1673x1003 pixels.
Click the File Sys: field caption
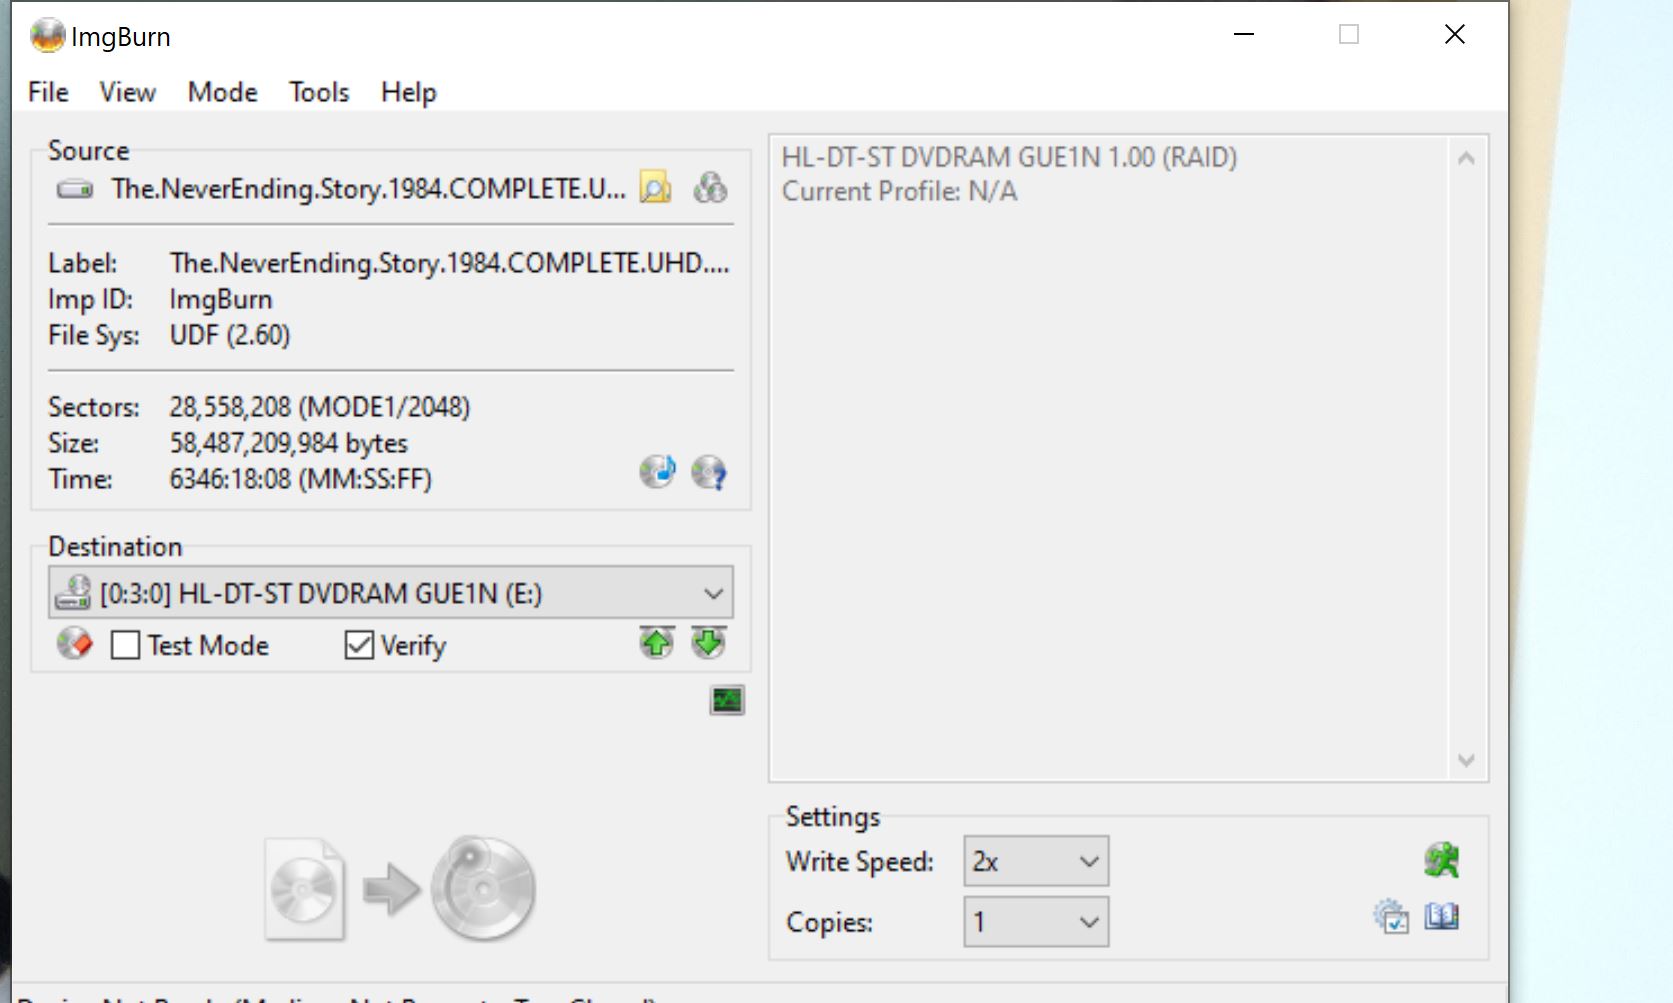coord(94,335)
